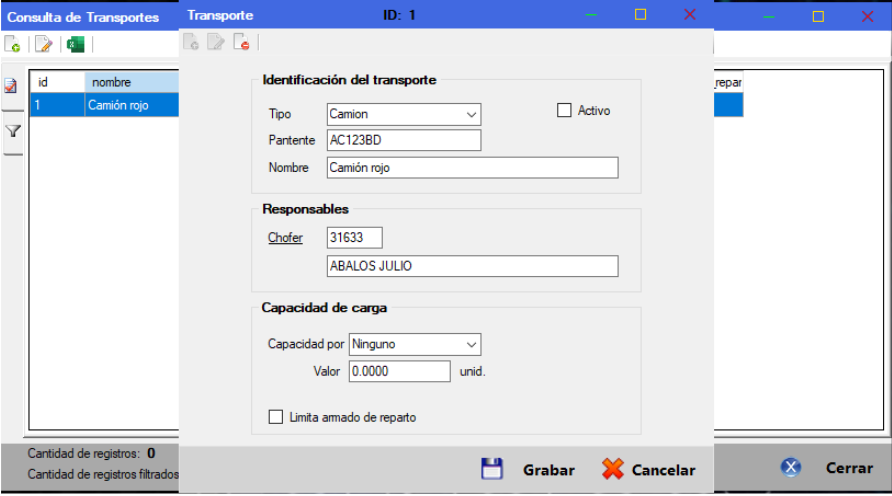The height and width of the screenshot is (496, 892).
Task: Click the new document icon in Transporte dialog toolbar
Action: click(191, 42)
